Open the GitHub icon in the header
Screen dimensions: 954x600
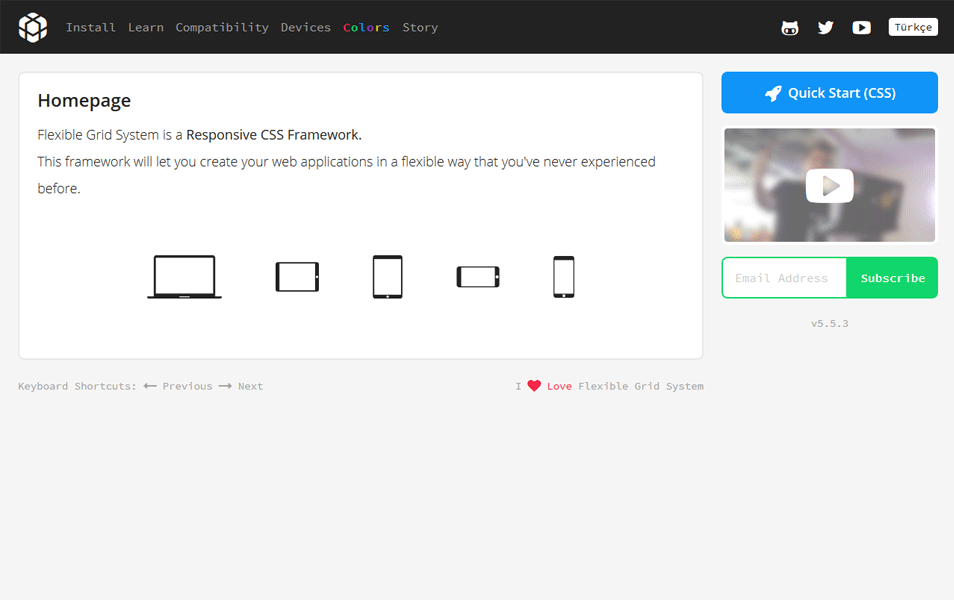coord(790,27)
